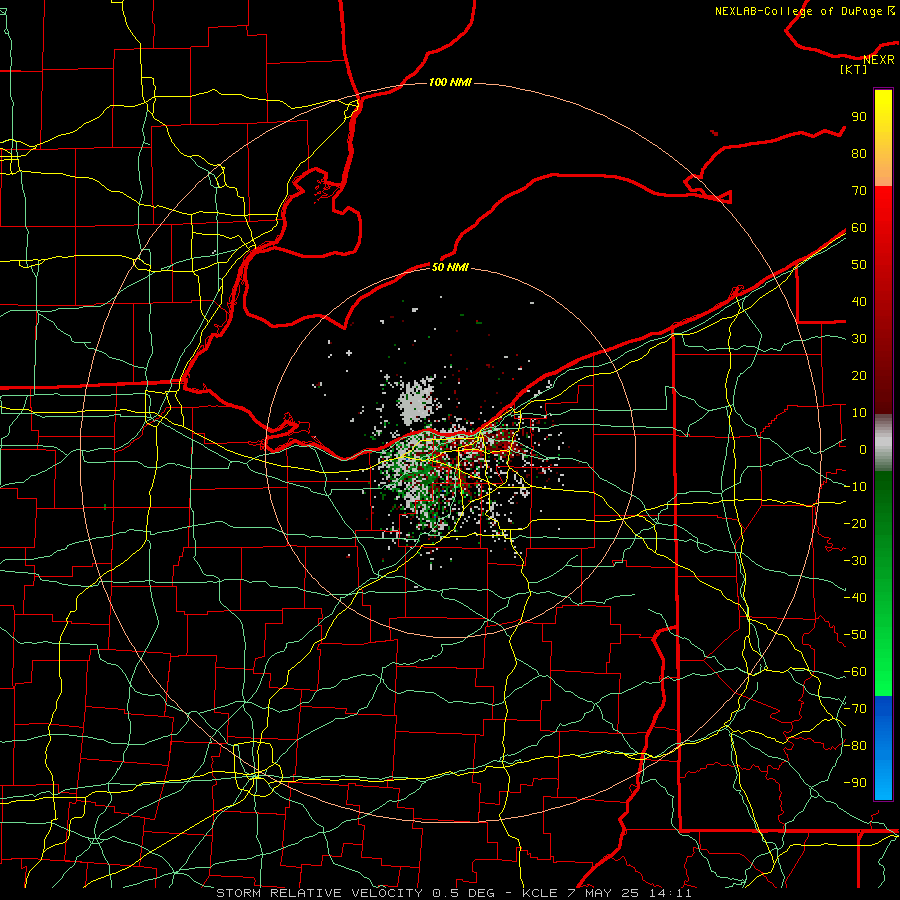Click the -40 tick label on velocity scale

tap(855, 598)
